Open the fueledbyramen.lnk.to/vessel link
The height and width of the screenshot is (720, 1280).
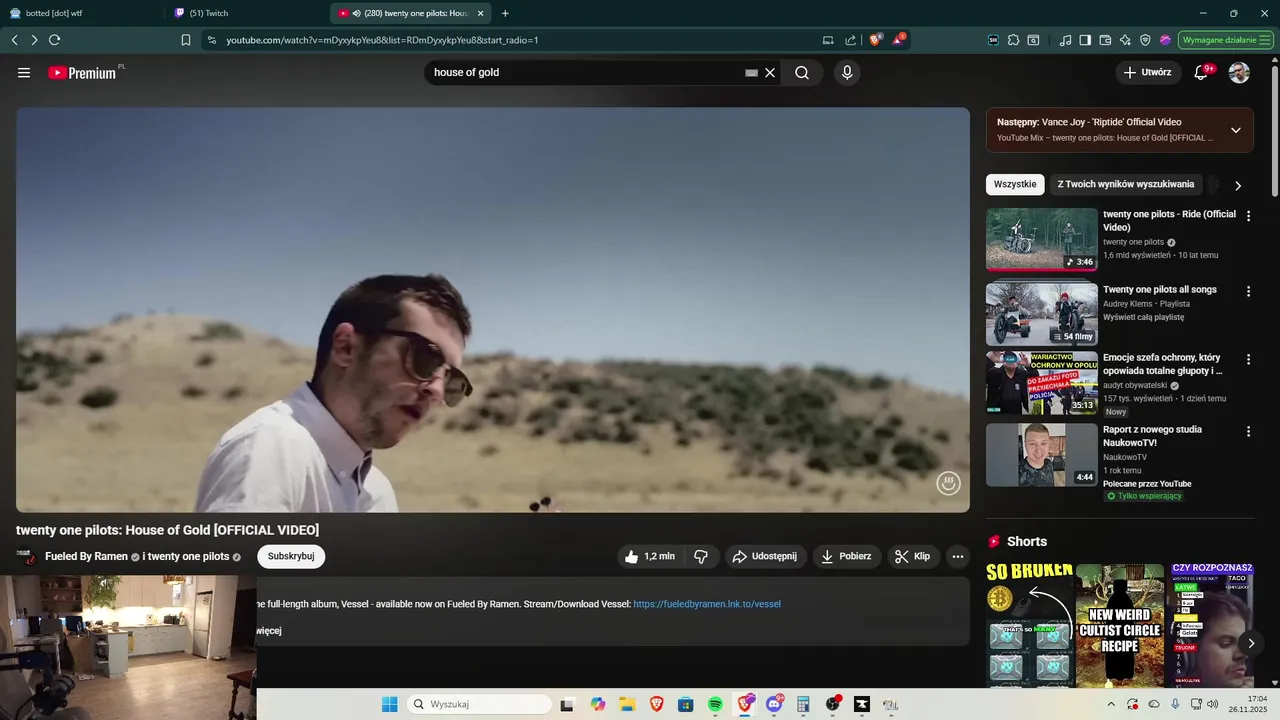click(x=707, y=604)
